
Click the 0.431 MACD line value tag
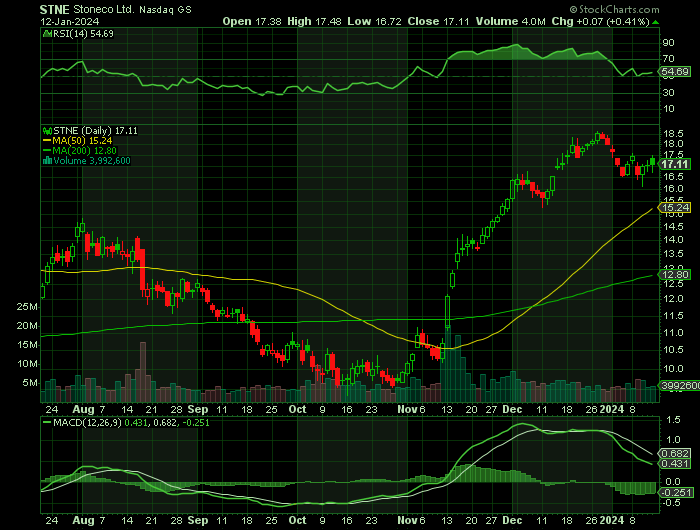[675, 464]
